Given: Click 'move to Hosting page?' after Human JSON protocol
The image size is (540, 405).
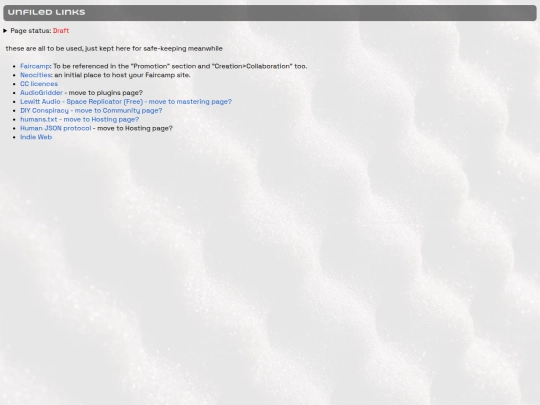Looking at the screenshot, I should (135, 128).
